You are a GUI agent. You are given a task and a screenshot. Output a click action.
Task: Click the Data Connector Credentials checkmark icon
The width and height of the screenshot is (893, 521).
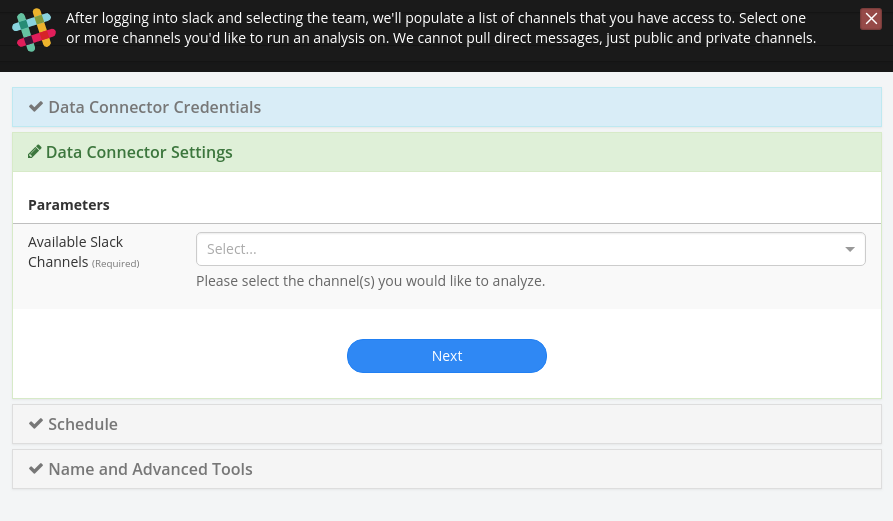tap(36, 106)
